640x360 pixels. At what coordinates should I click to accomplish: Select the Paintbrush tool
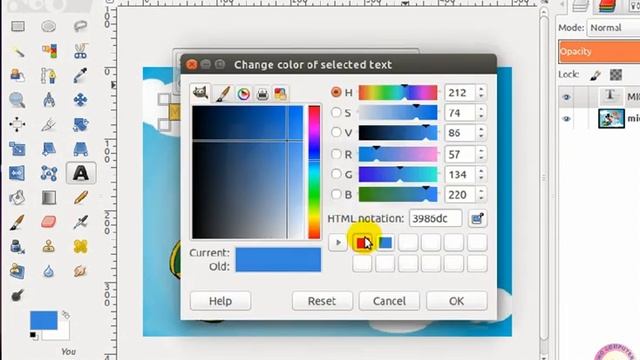pyautogui.click(x=18, y=222)
